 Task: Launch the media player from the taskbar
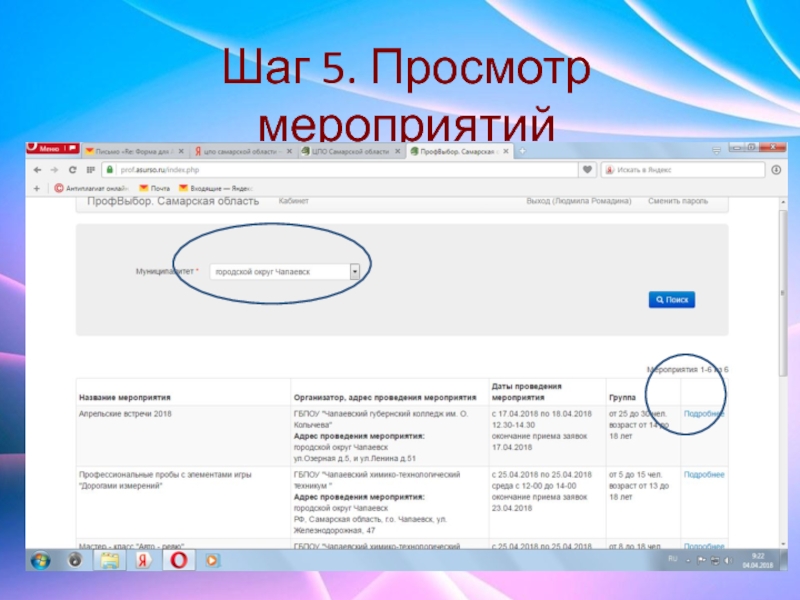(x=211, y=561)
